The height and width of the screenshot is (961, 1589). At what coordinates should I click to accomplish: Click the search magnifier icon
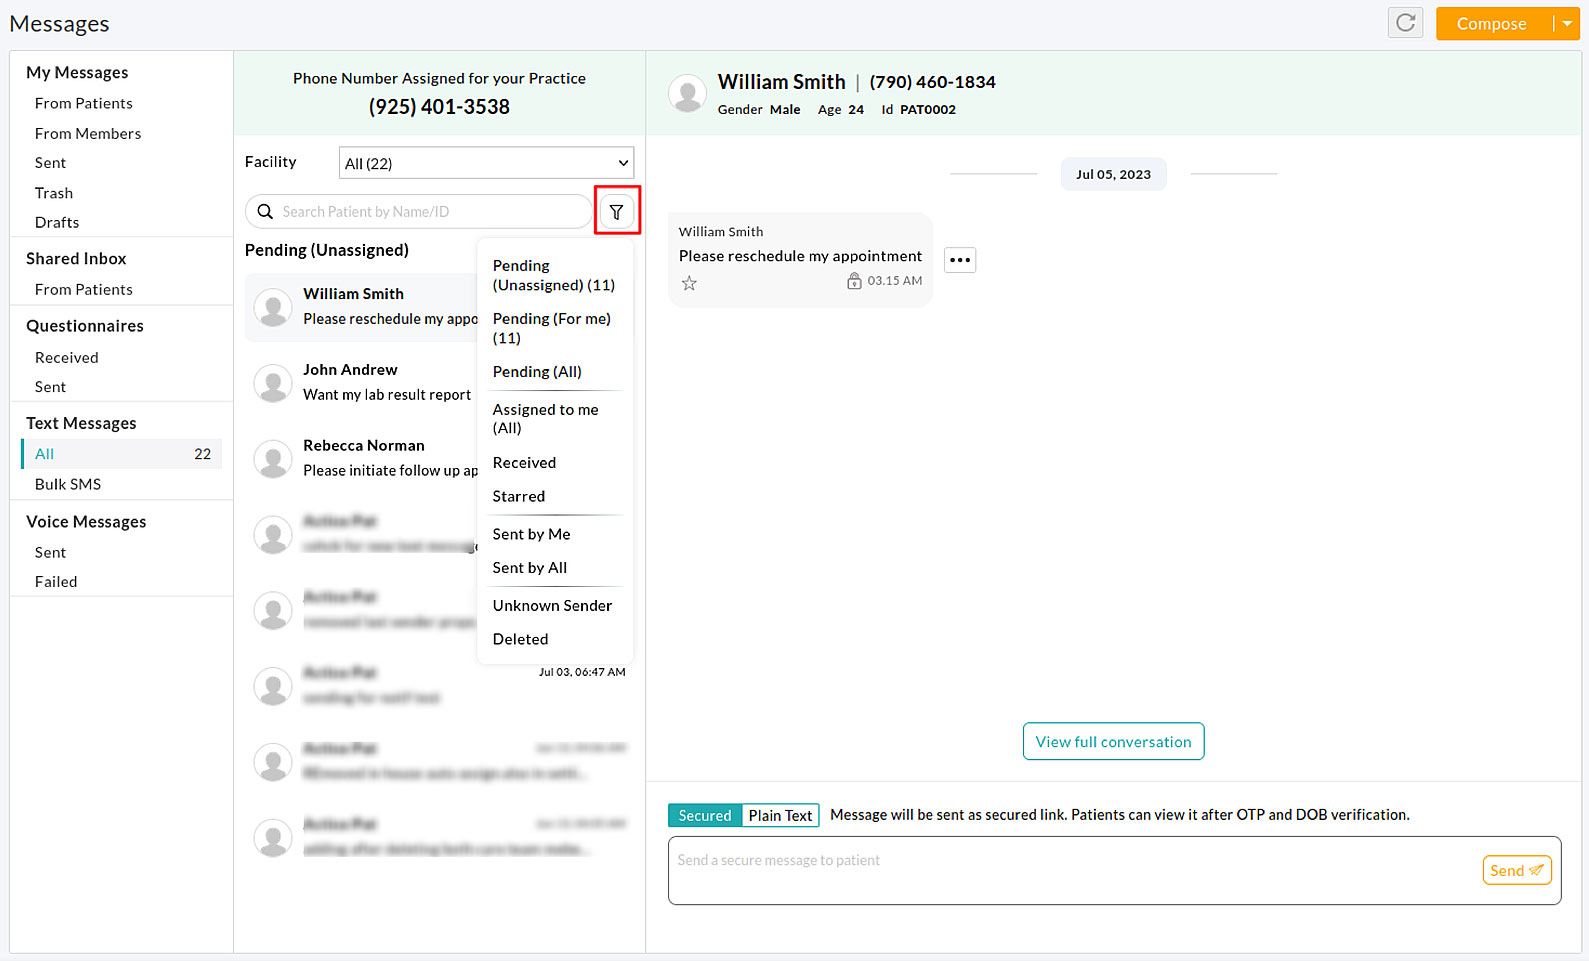tap(266, 212)
